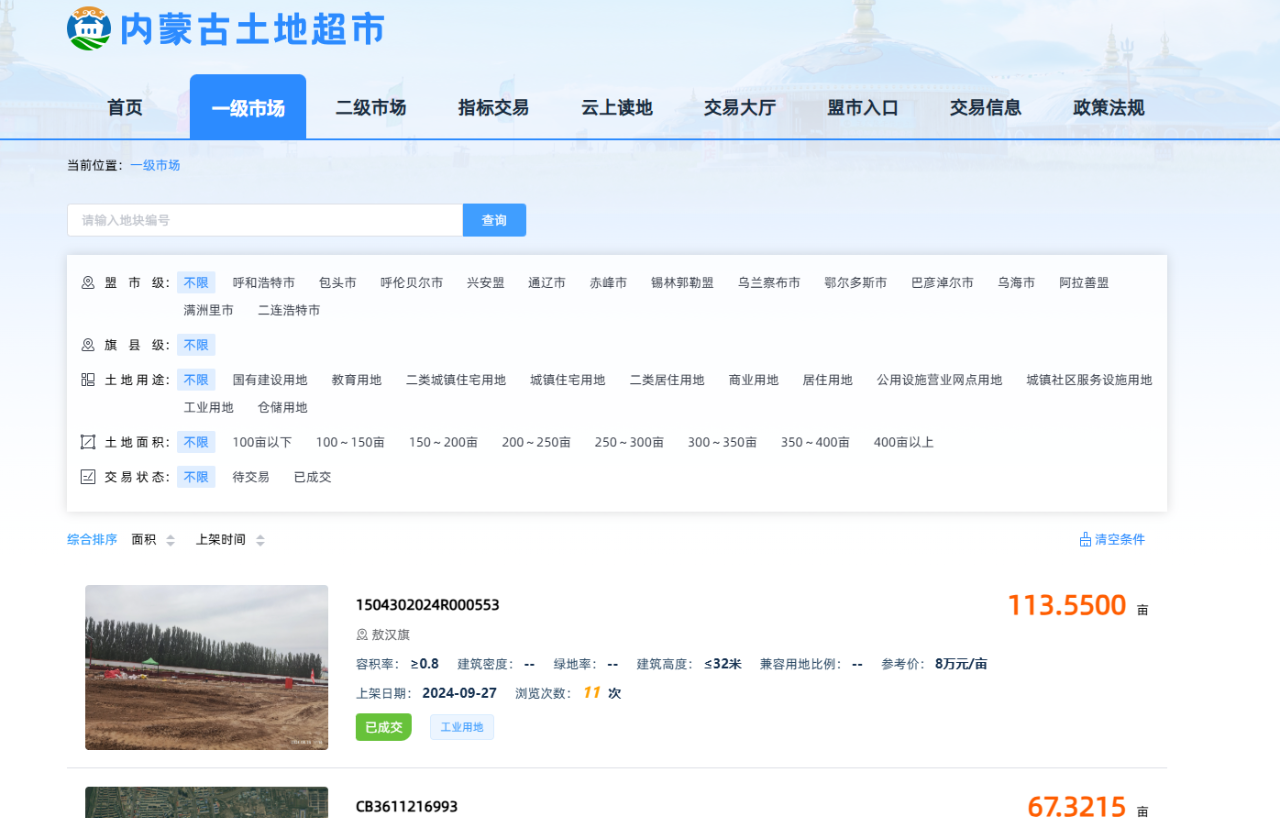Screen dimensions: 1280x818
Task: Select 不限 for 旗县级 filter
Action: [x=196, y=345]
